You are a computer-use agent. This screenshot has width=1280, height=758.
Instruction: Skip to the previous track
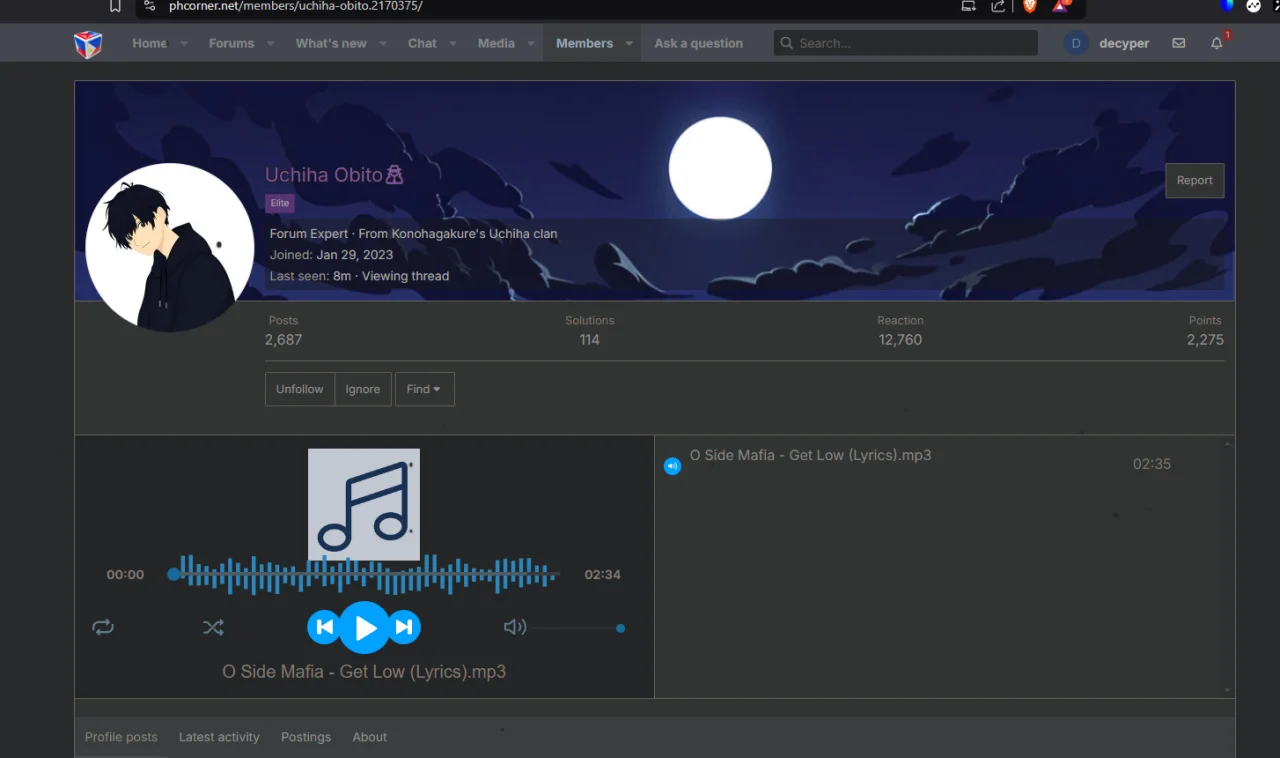click(x=324, y=628)
